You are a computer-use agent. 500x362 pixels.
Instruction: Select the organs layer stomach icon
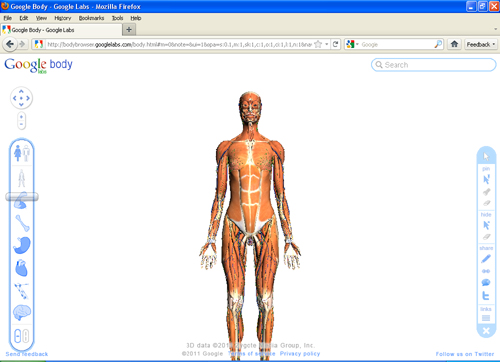coord(22,245)
